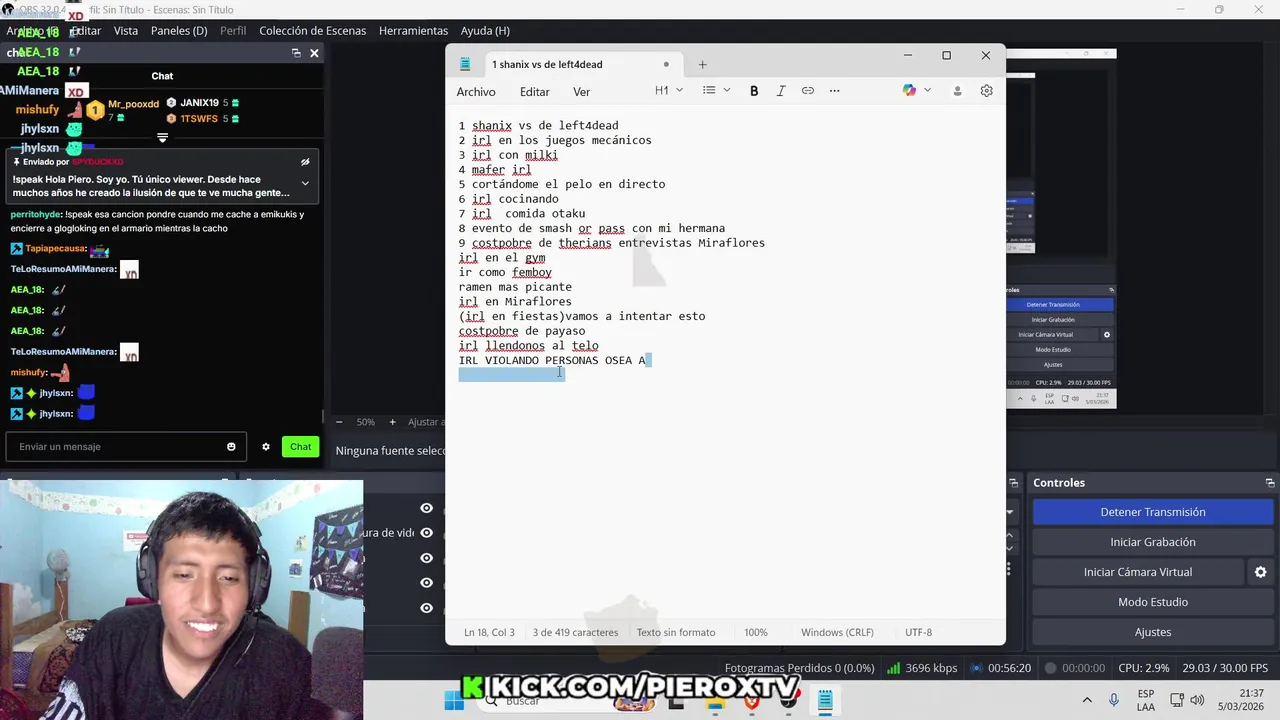
Task: Click Iniciar Grabación button
Action: [1152, 542]
